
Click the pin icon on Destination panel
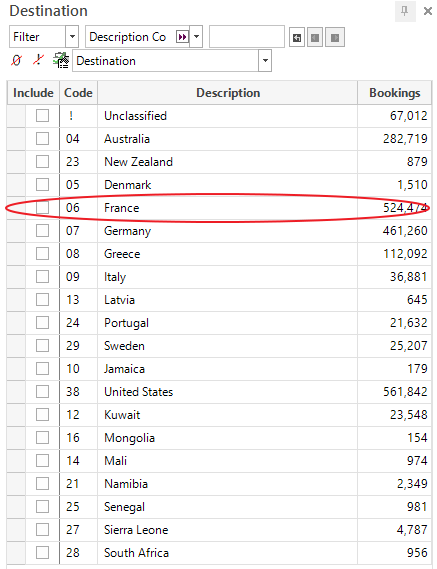click(405, 11)
